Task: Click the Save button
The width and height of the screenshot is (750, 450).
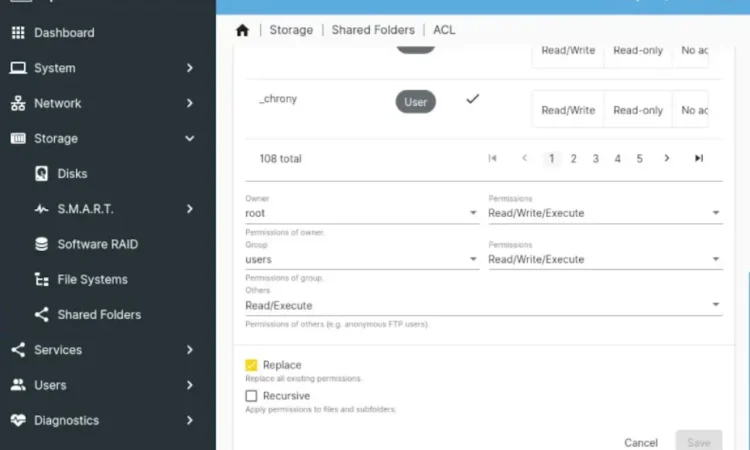Action: point(699,442)
